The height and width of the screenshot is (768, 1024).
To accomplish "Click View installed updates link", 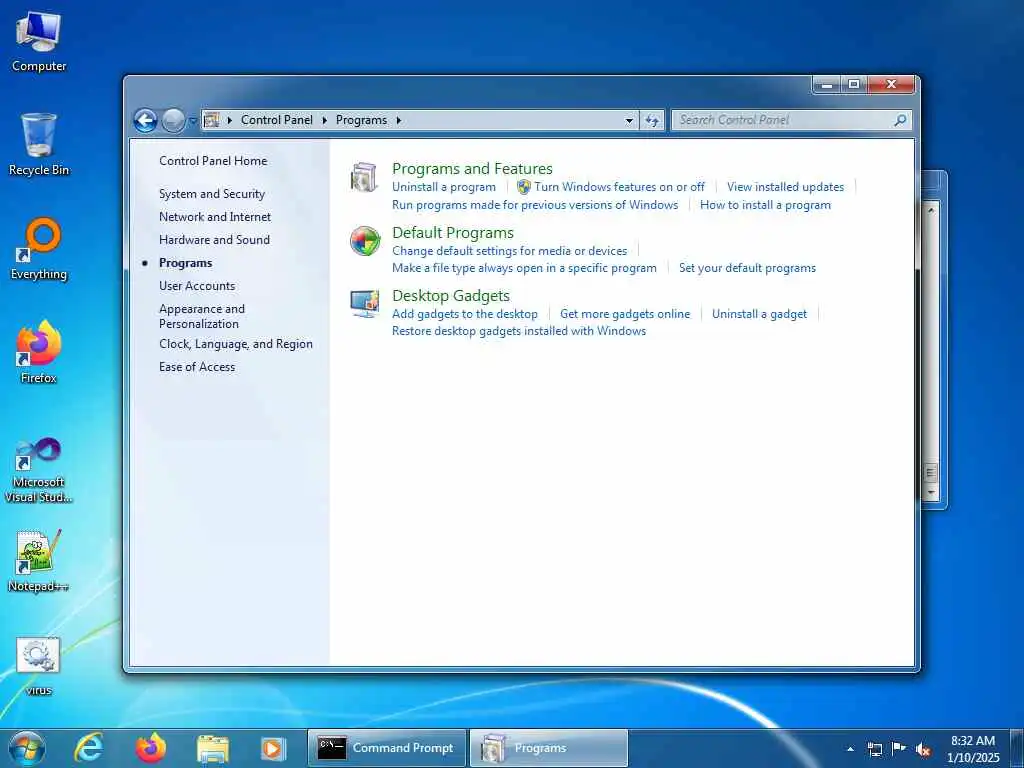I will 785,187.
